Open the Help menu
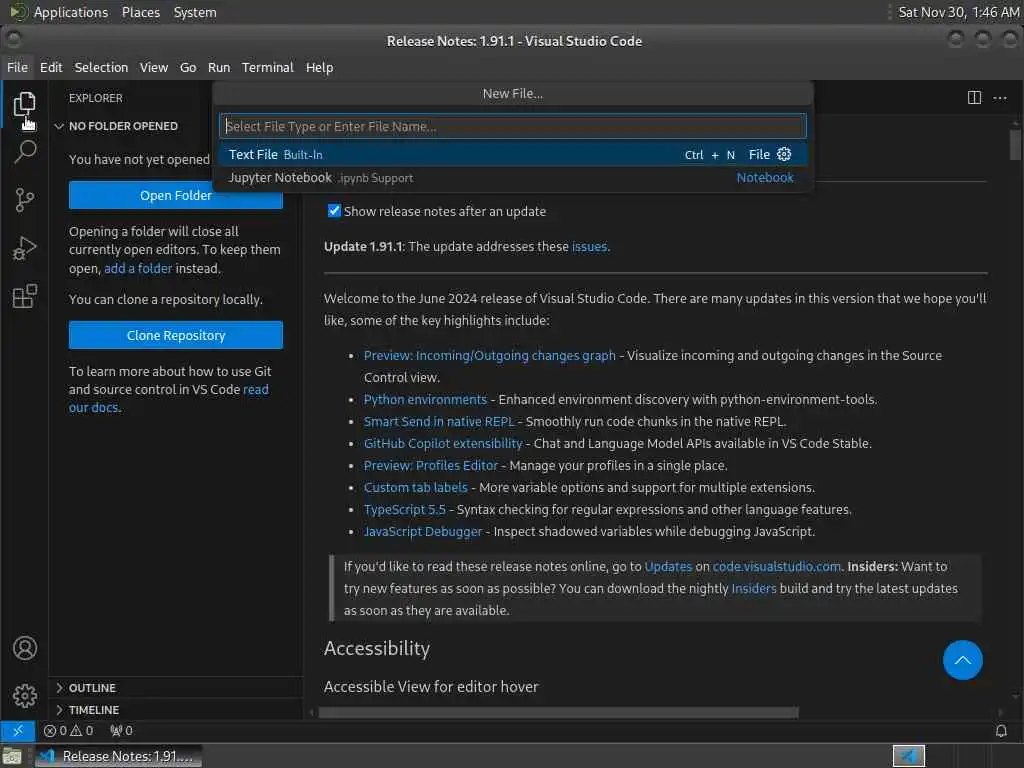Image resolution: width=1024 pixels, height=768 pixels. (319, 67)
